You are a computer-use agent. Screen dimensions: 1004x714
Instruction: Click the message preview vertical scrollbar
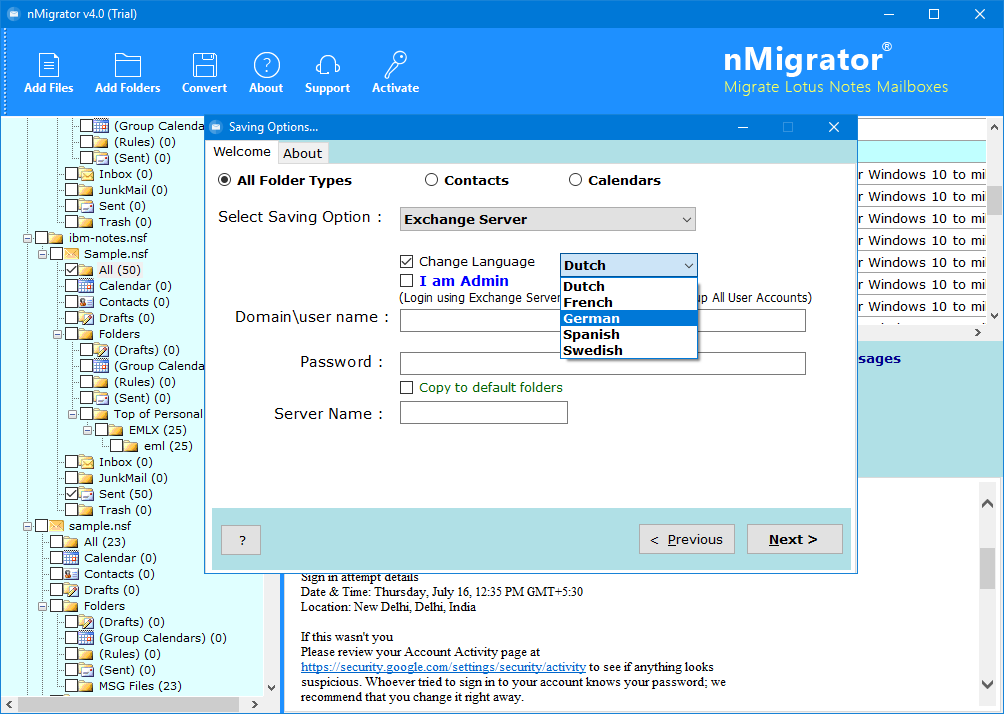[987, 592]
